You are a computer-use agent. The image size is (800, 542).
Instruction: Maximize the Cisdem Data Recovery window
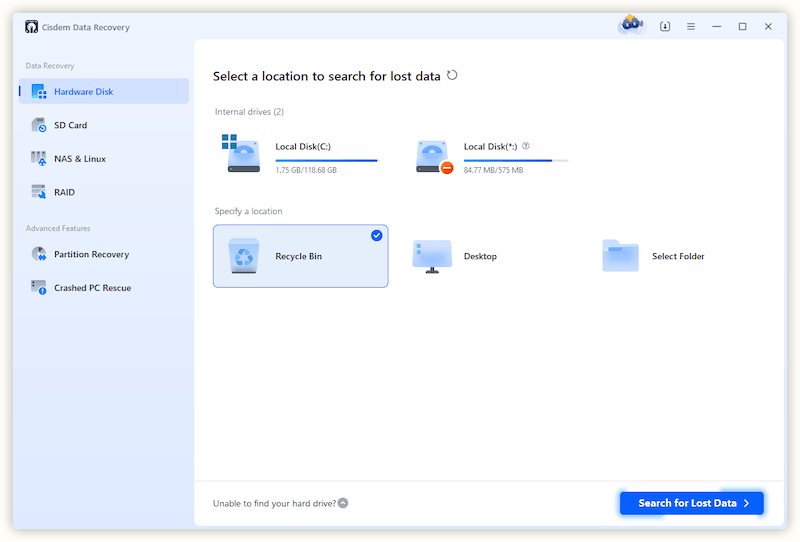pyautogui.click(x=742, y=26)
